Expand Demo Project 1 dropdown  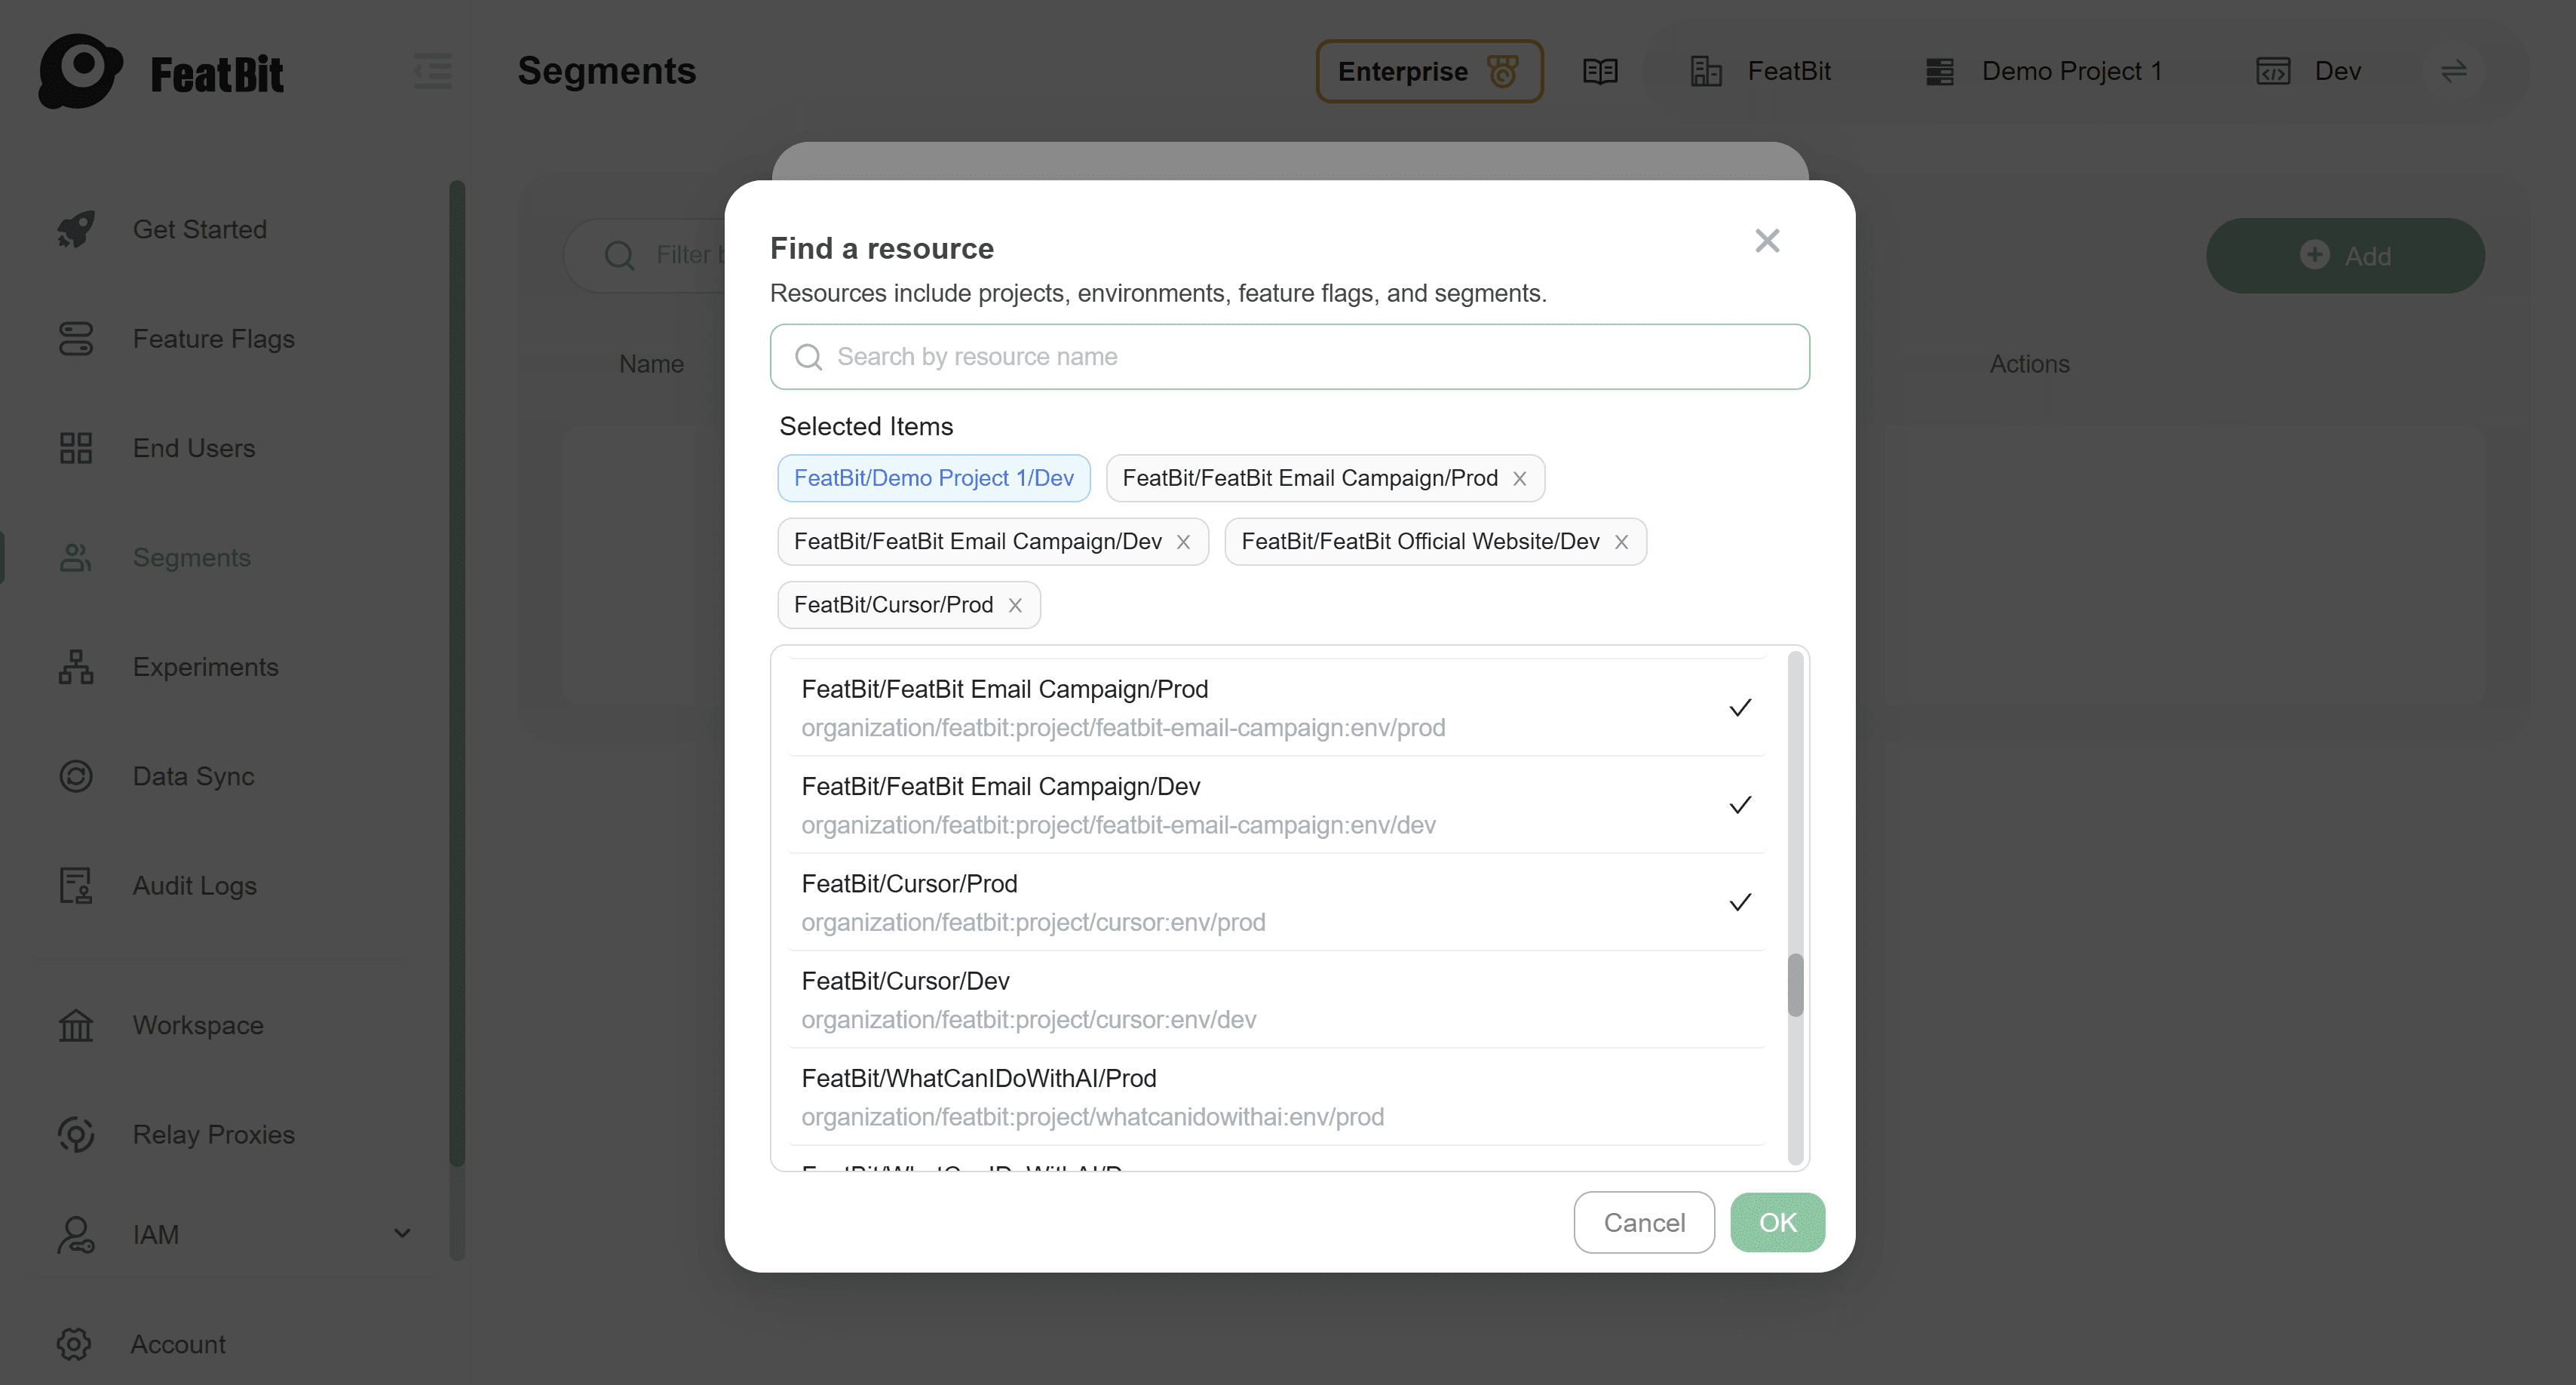tap(2070, 70)
